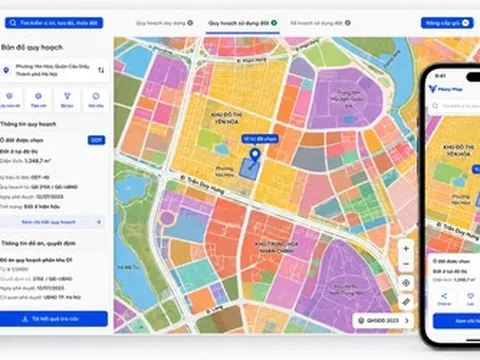The width and height of the screenshot is (480, 360).
Task: Click the 'Thông tin đồ án, quyết định' heading
Action: [38, 243]
